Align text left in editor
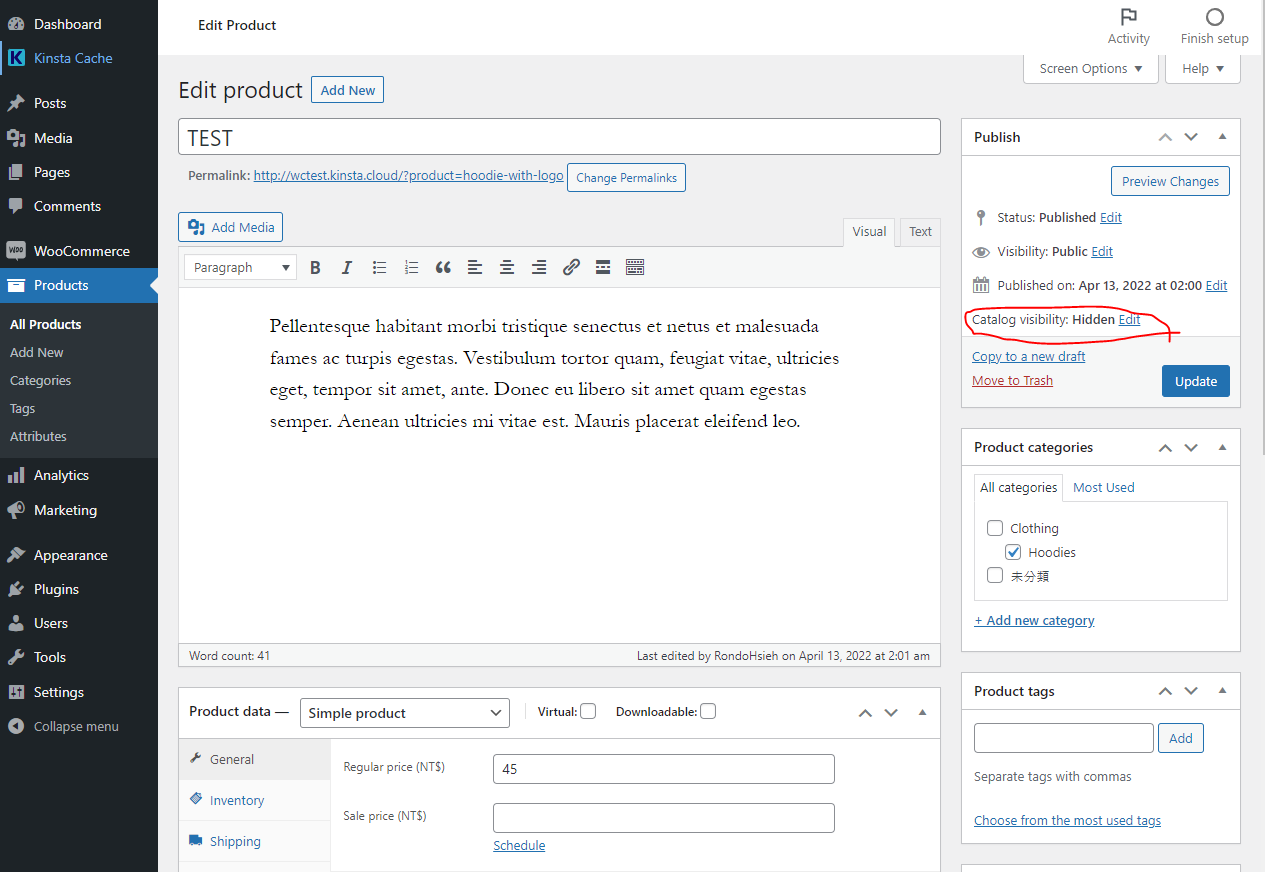 [475, 267]
